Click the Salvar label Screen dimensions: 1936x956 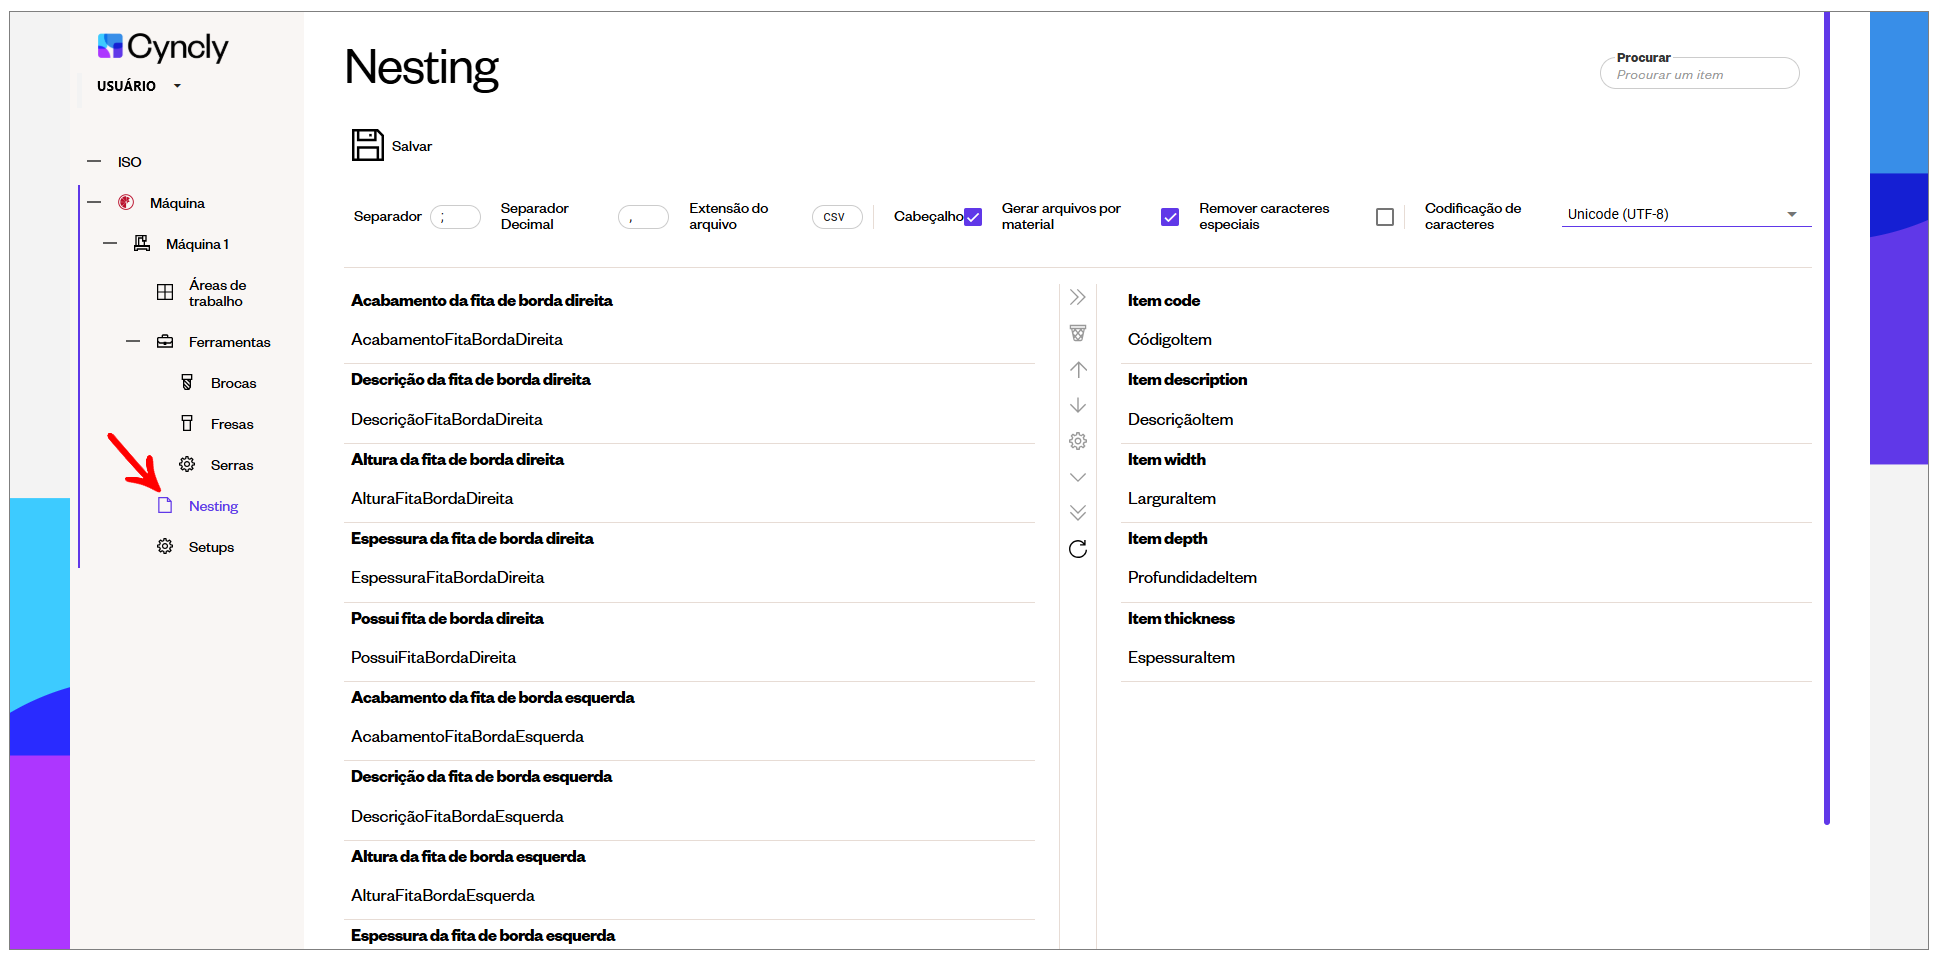(411, 146)
